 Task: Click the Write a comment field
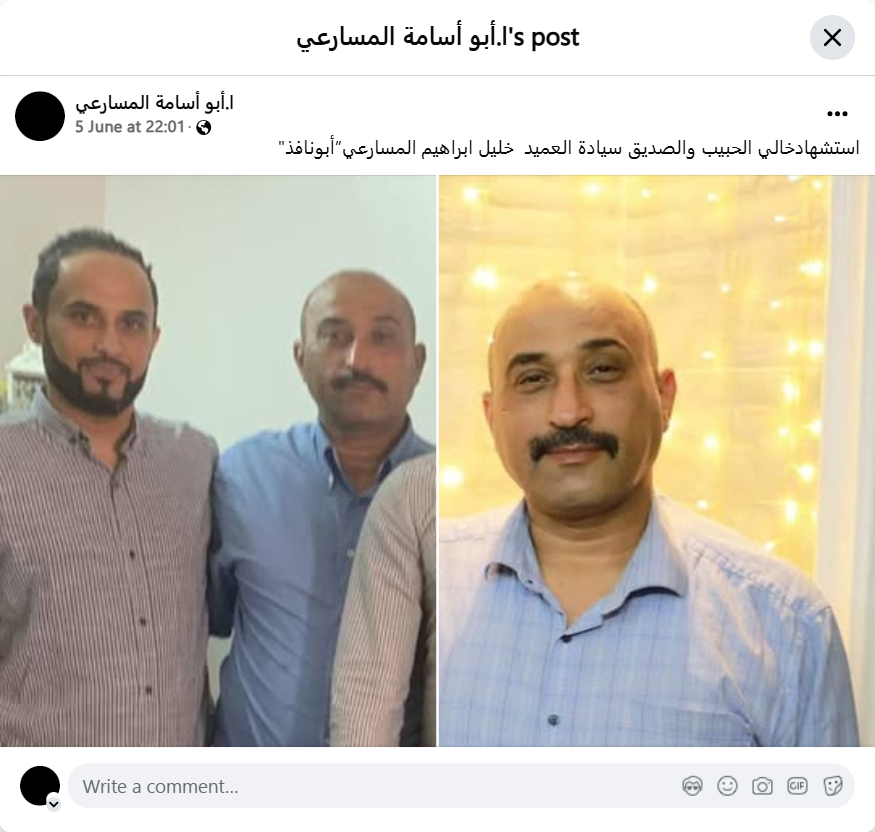(x=461, y=786)
